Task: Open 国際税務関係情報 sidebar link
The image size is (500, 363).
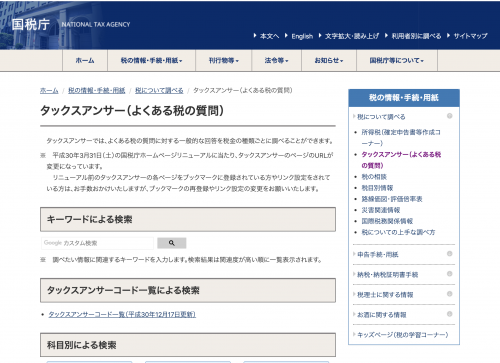Action: point(387,221)
